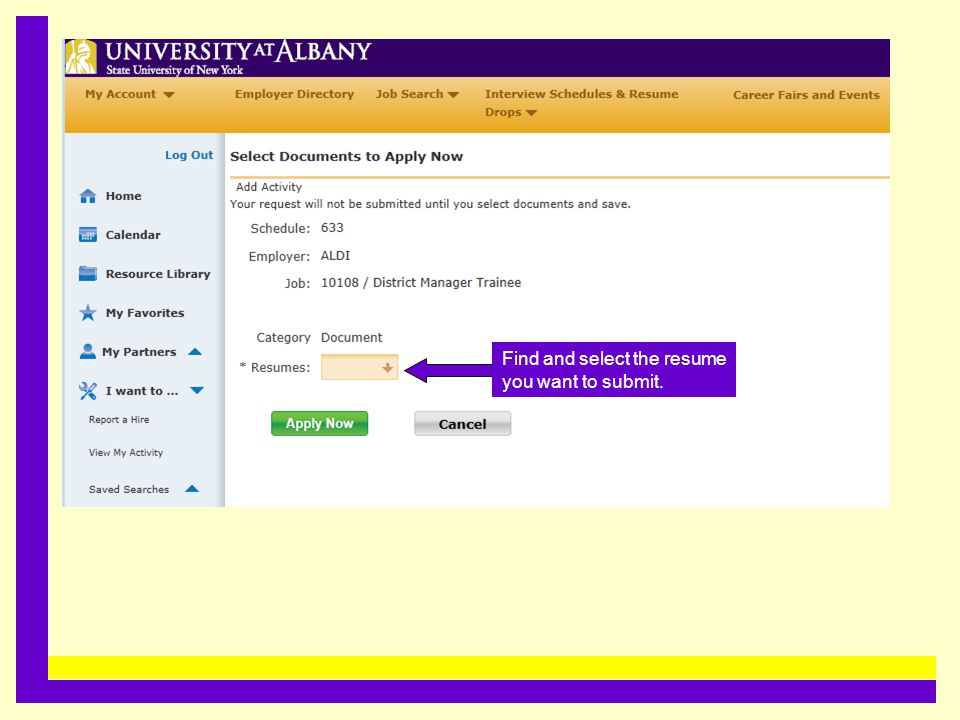Click the arrow beside Drops
Image resolution: width=960 pixels, height=720 pixels.
click(531, 113)
